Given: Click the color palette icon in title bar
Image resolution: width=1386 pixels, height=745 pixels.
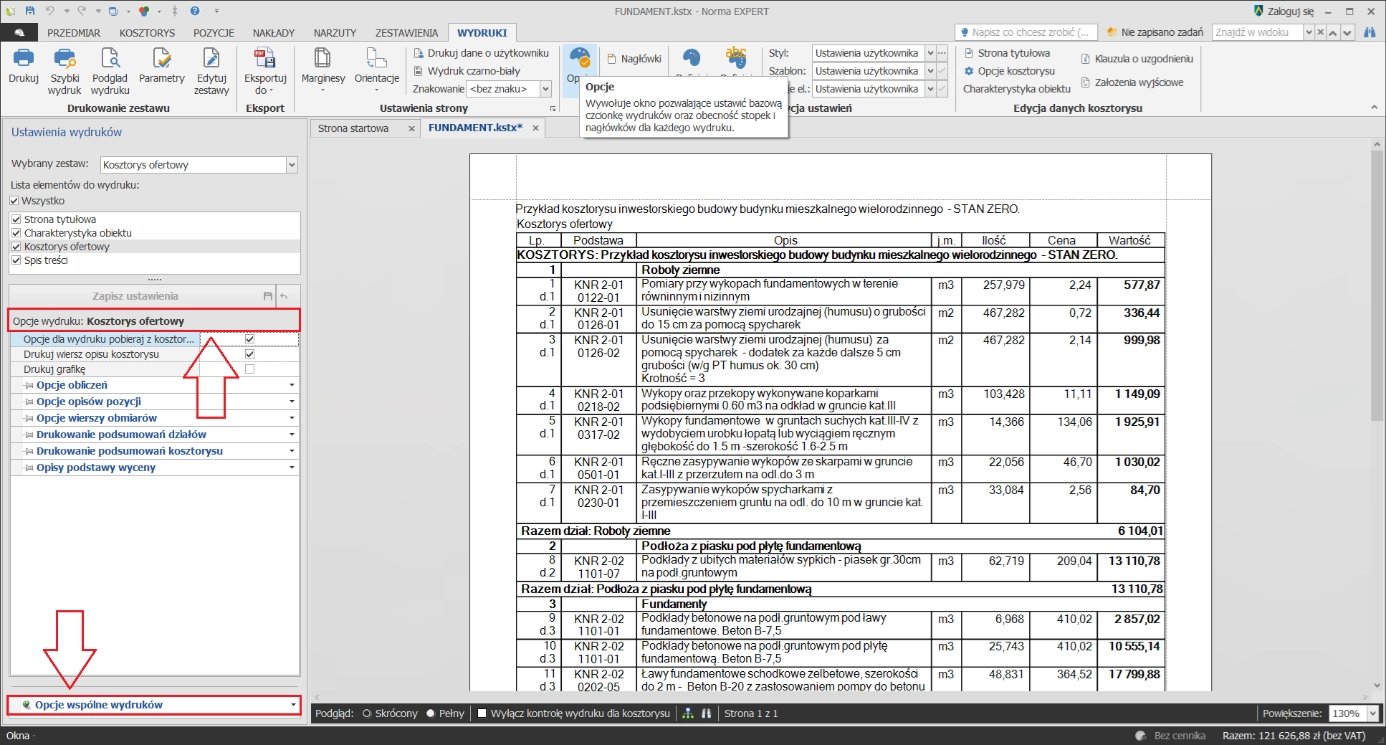Looking at the screenshot, I should coord(143,10).
